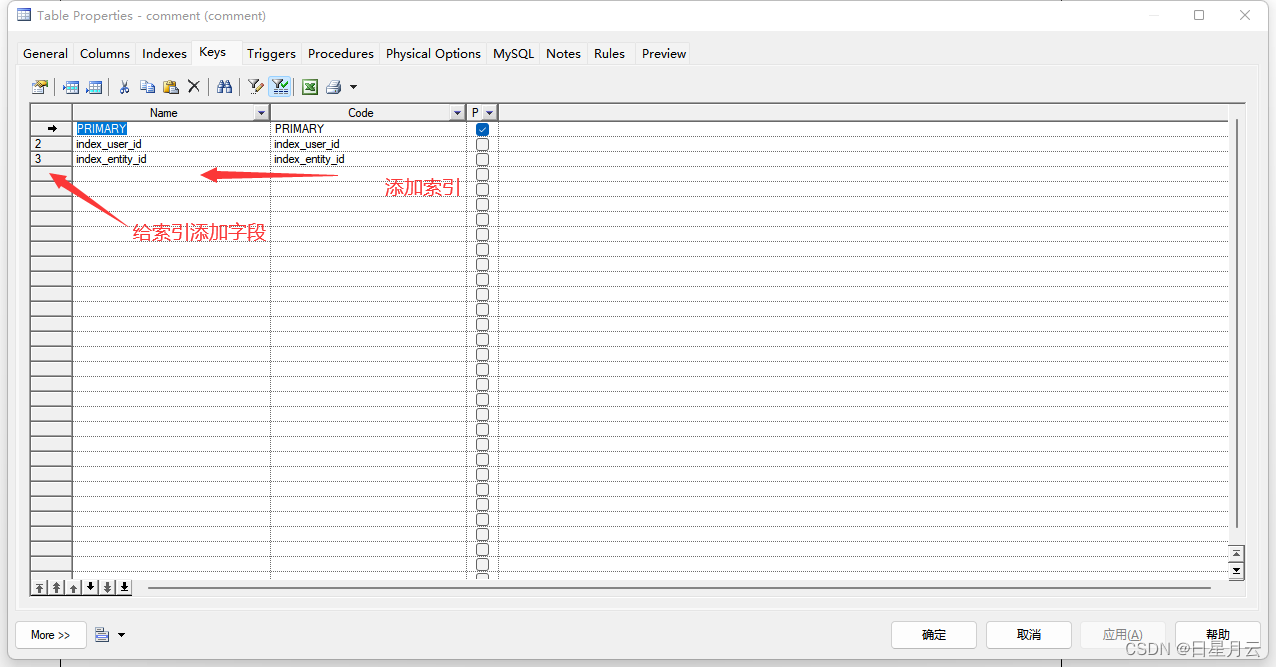The height and width of the screenshot is (667, 1276).
Task: Select the index_entity_id code cell
Action: [368, 159]
